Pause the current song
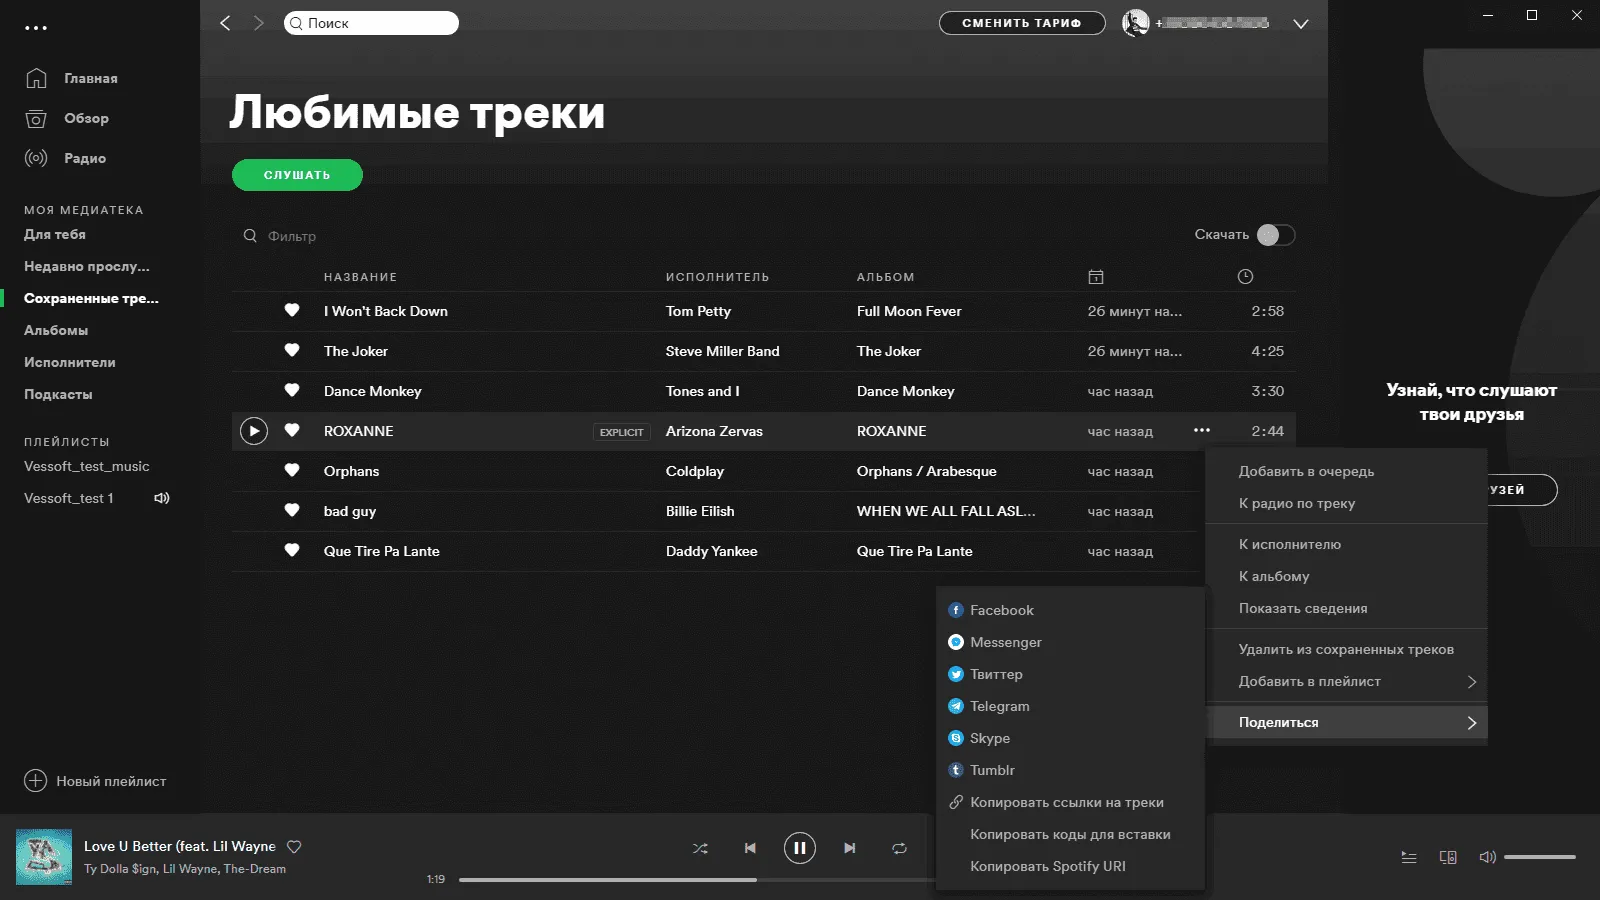 coord(799,848)
